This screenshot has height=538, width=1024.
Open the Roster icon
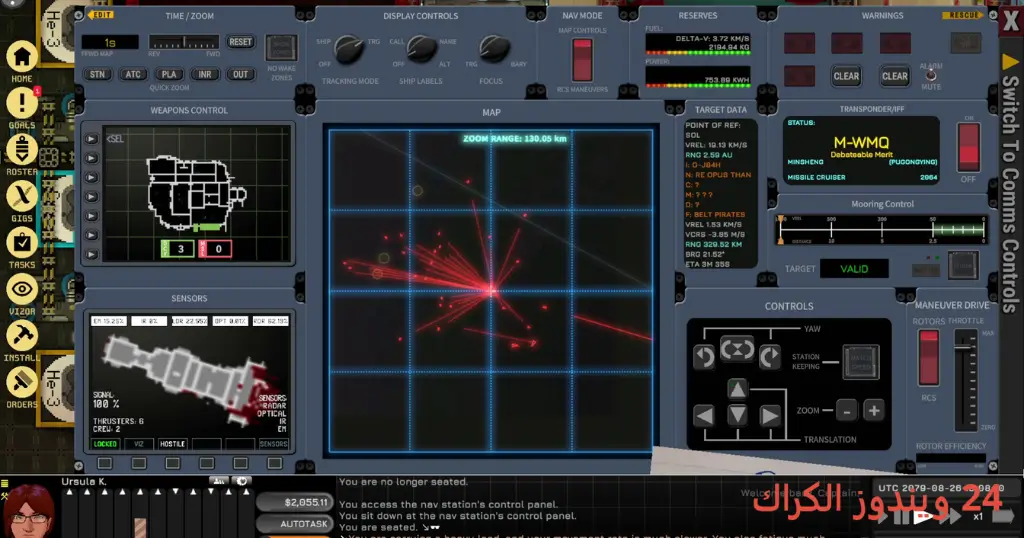[x=22, y=150]
